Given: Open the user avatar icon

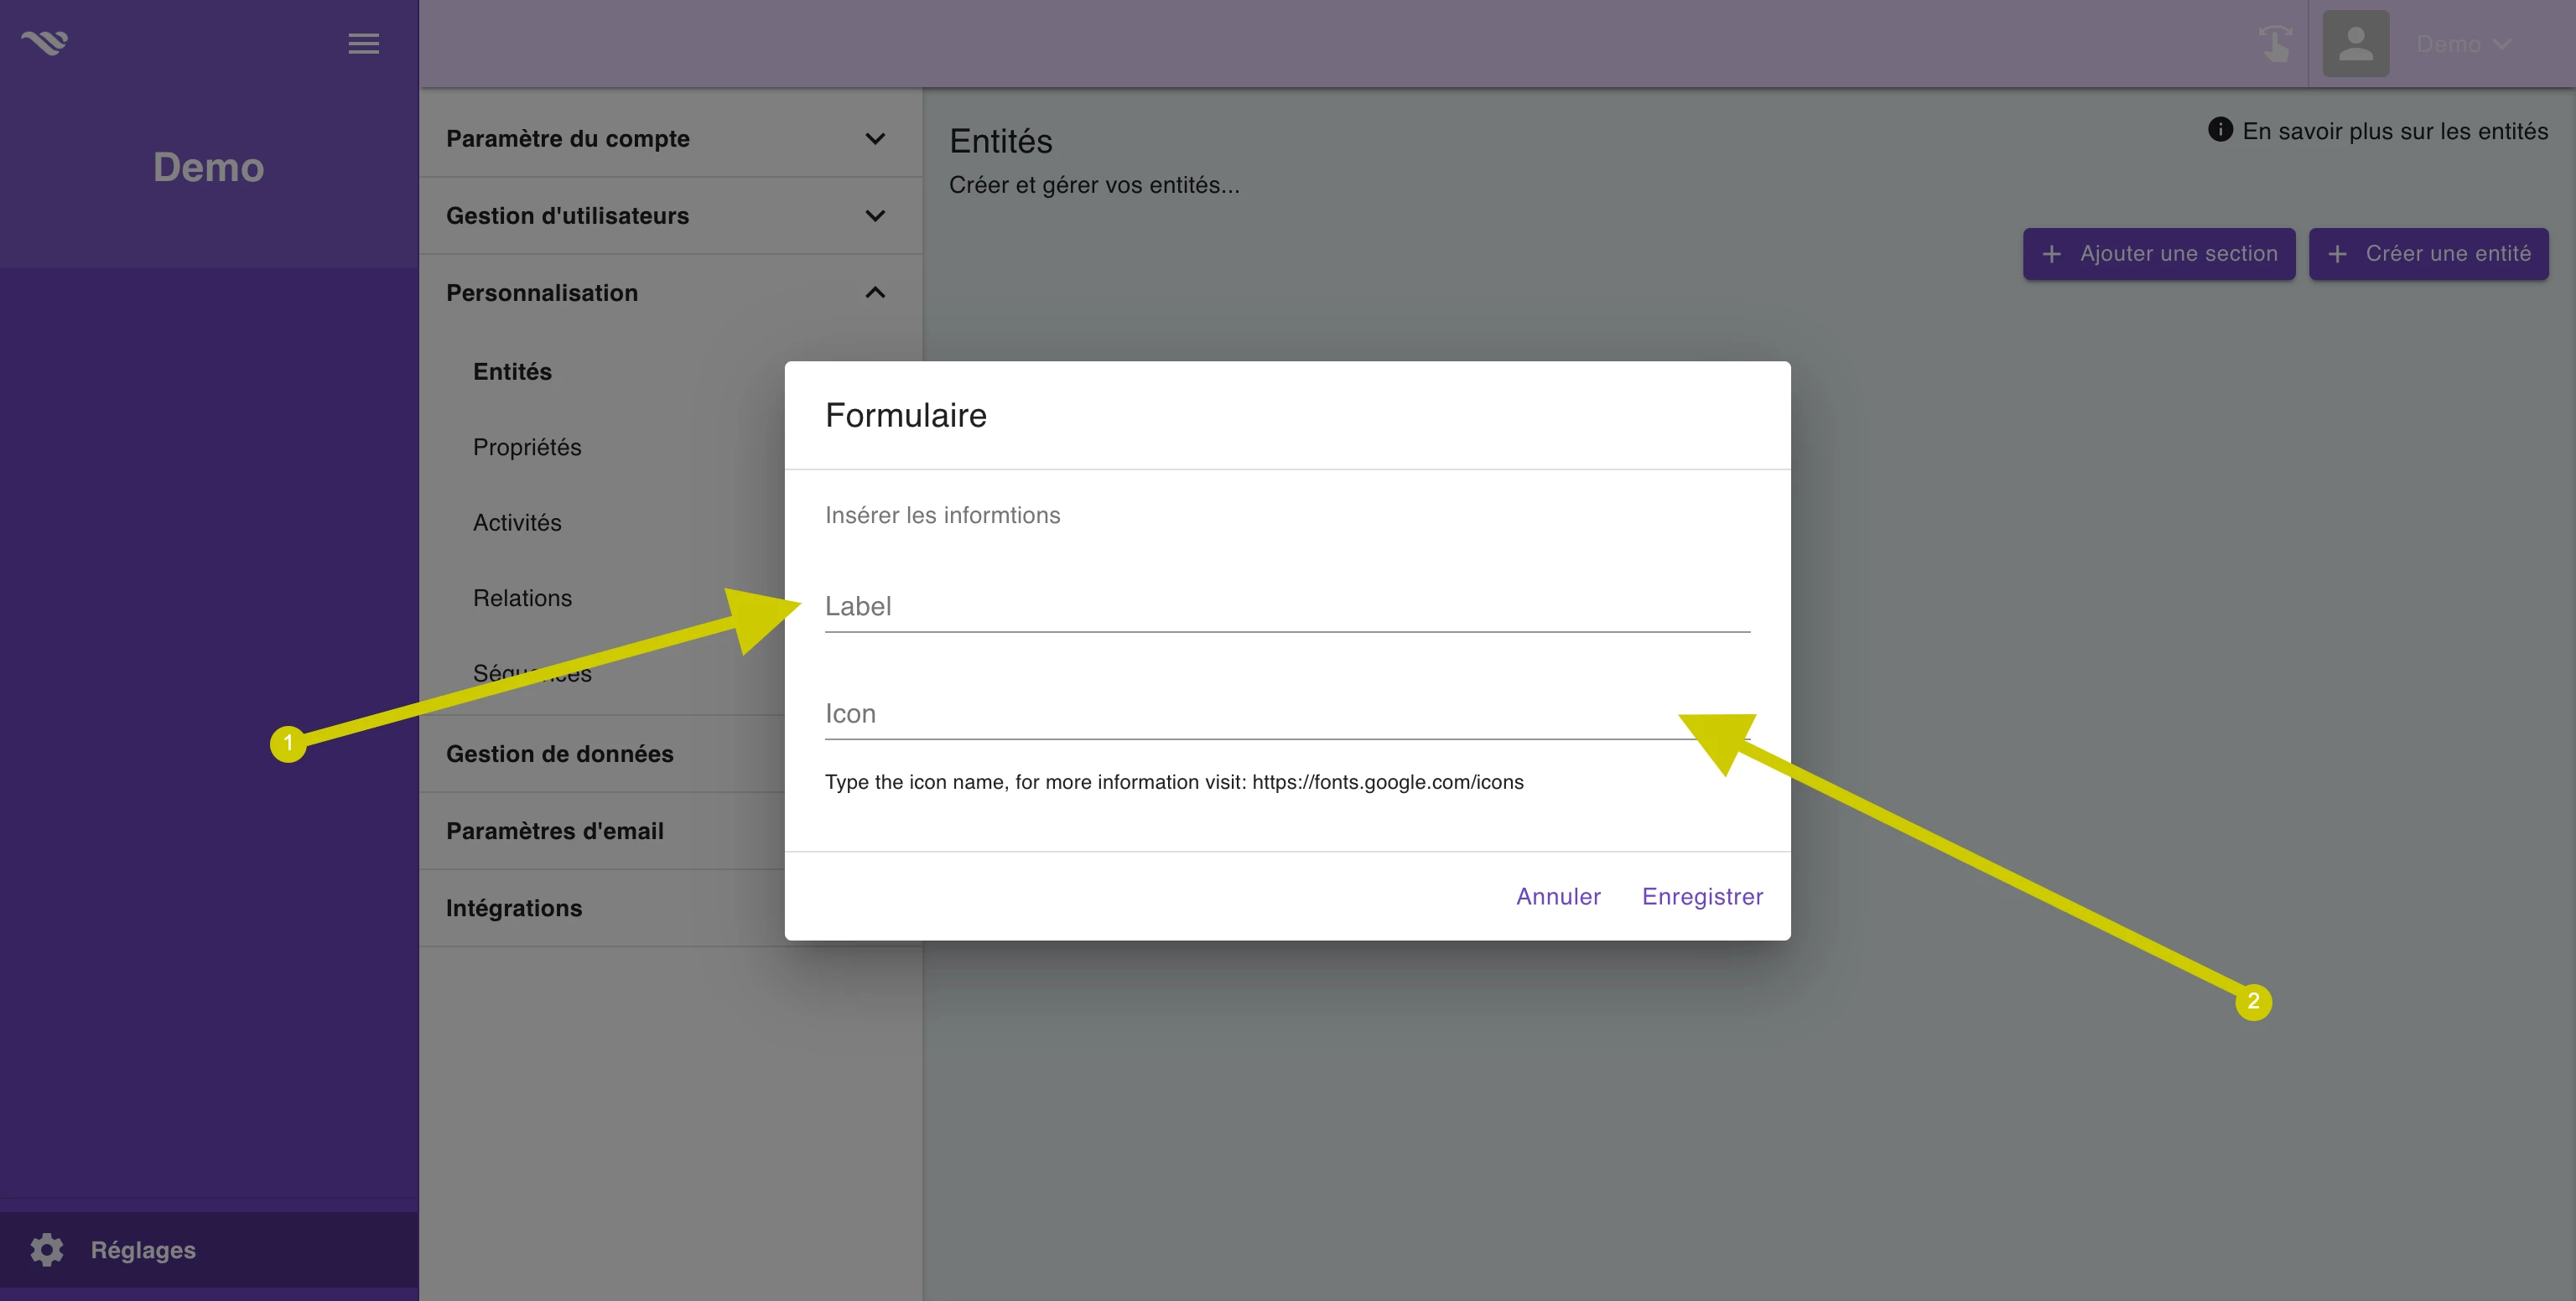Looking at the screenshot, I should point(2355,44).
